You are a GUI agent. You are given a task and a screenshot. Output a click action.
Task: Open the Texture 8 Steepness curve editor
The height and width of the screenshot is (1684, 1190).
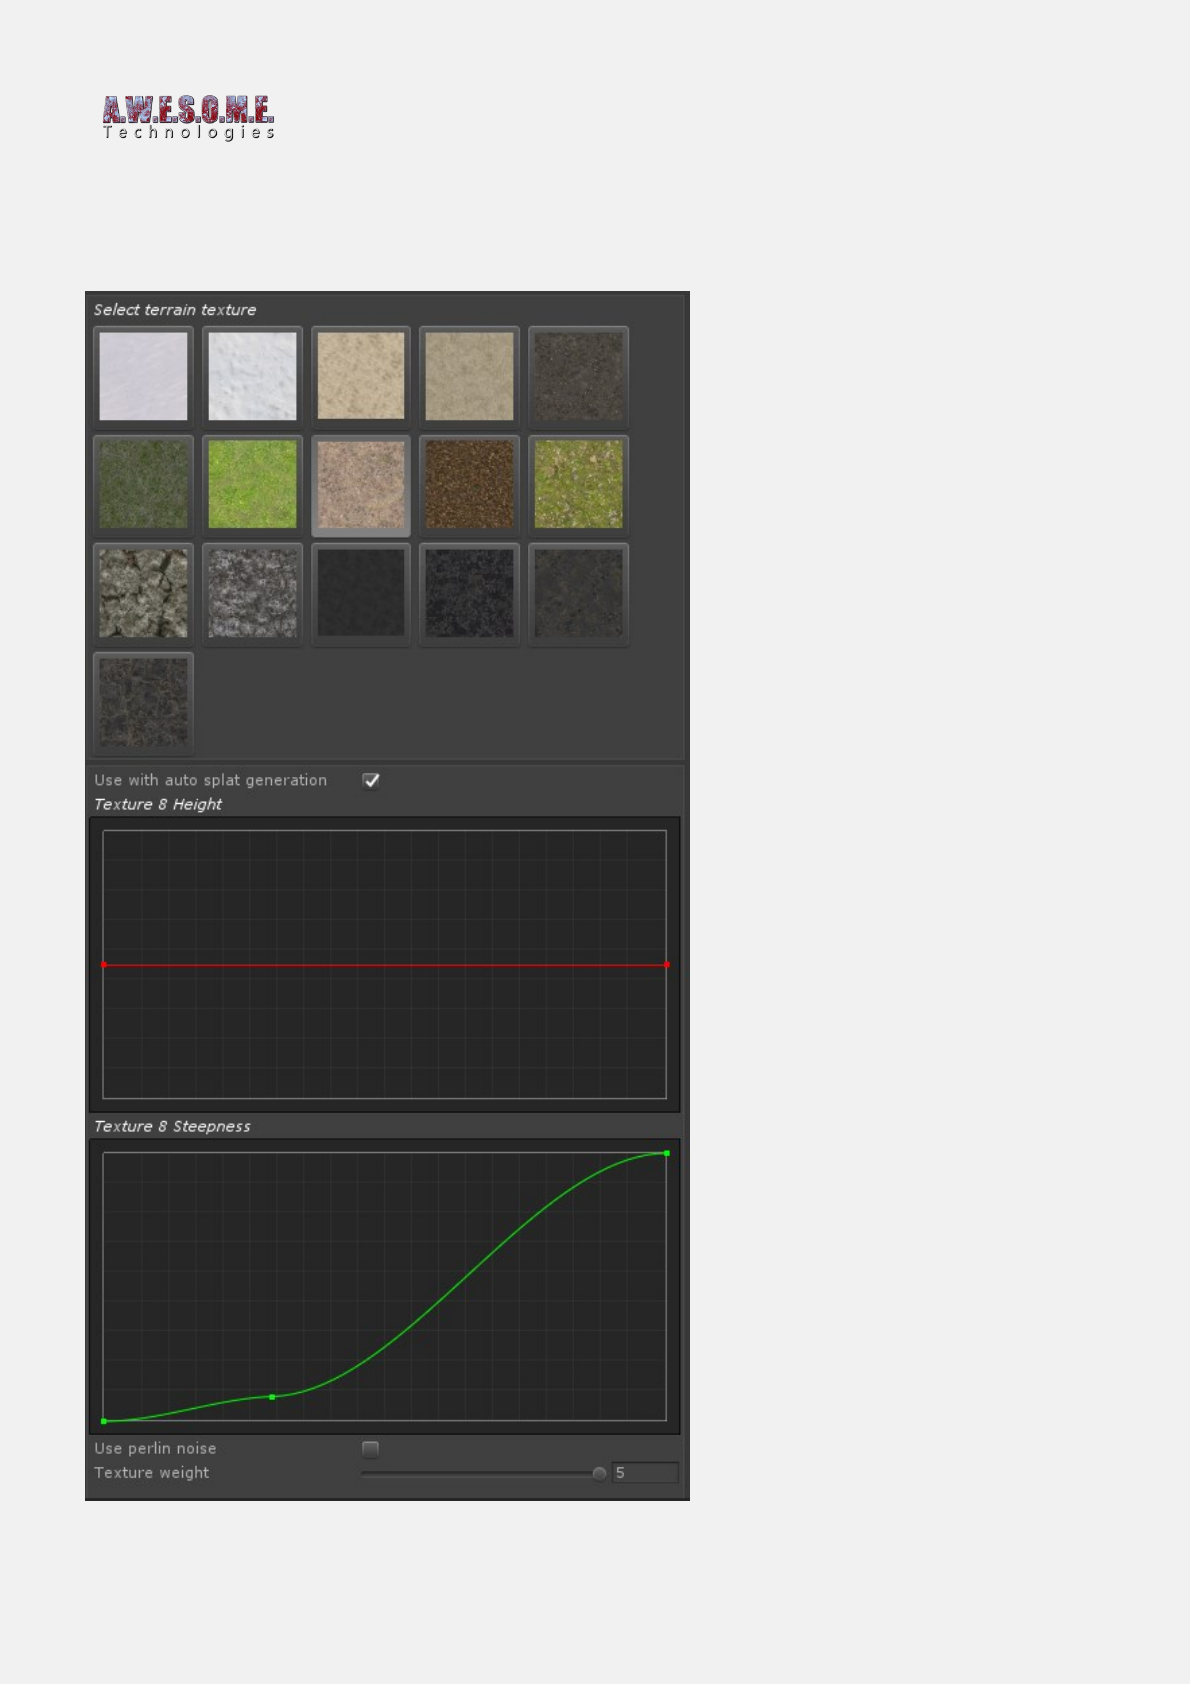tap(385, 1287)
